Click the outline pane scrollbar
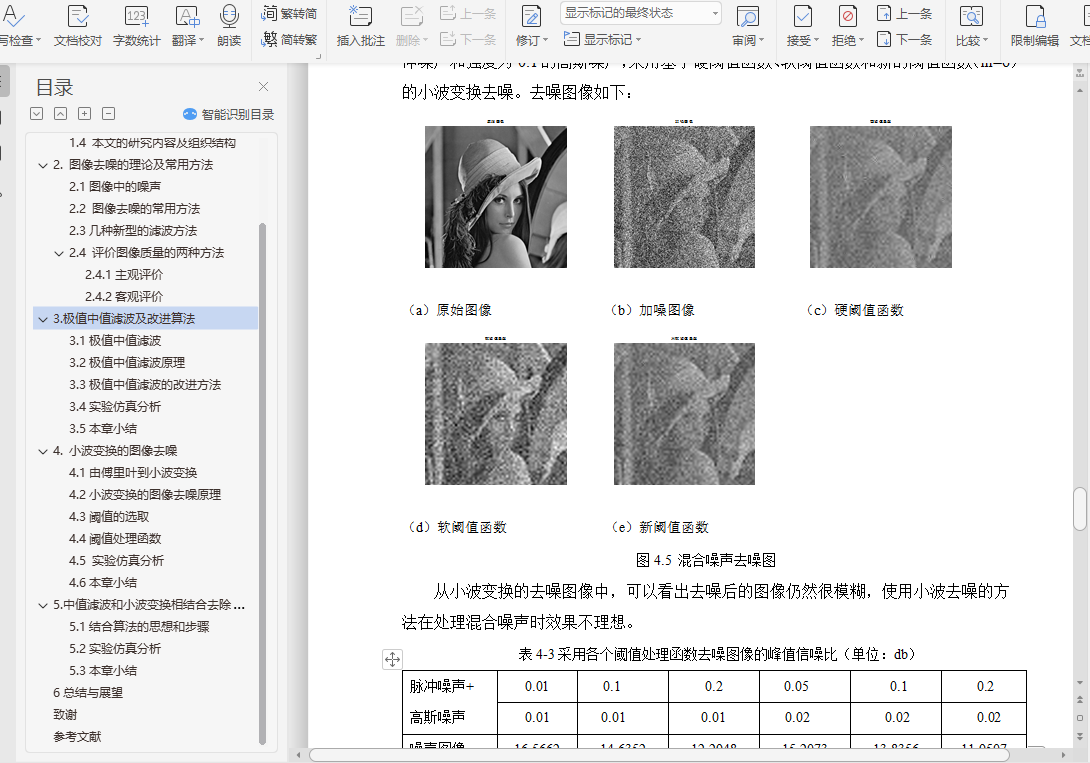The width and height of the screenshot is (1090, 763). pos(262,484)
